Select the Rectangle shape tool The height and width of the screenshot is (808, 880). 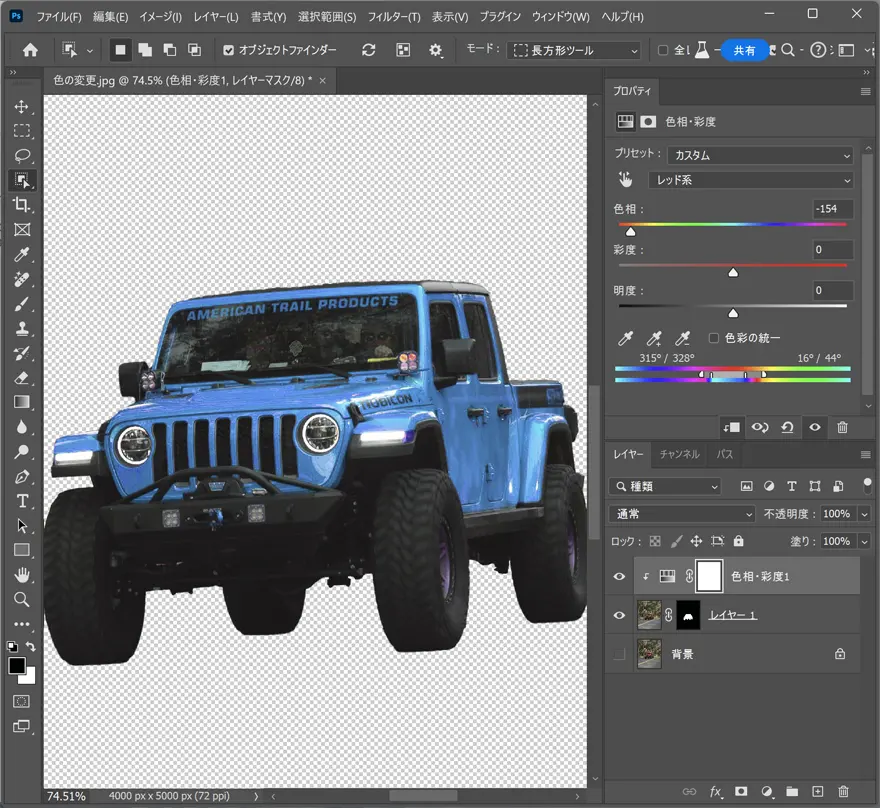click(x=21, y=550)
